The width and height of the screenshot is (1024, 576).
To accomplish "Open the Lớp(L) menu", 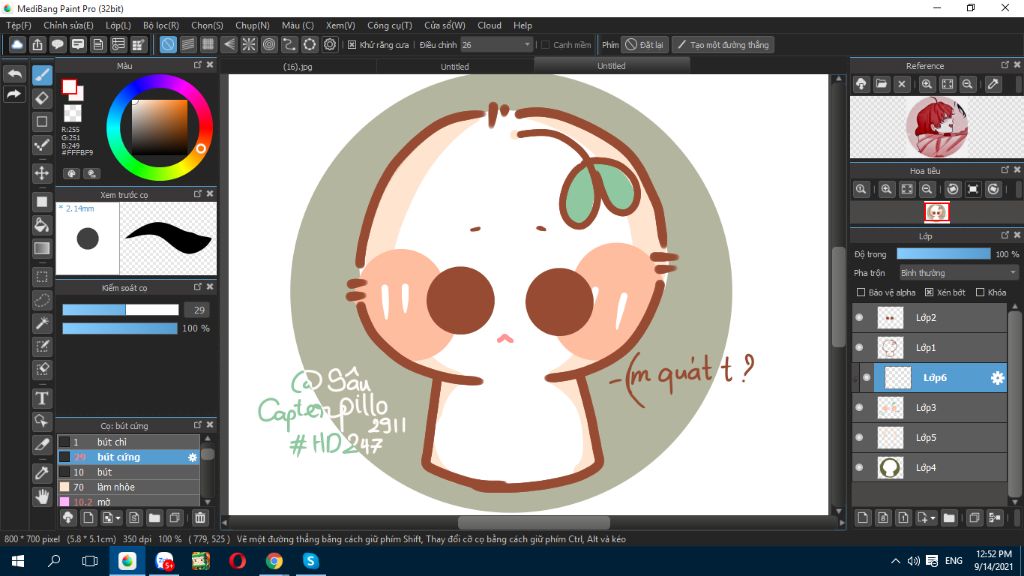I will [118, 25].
